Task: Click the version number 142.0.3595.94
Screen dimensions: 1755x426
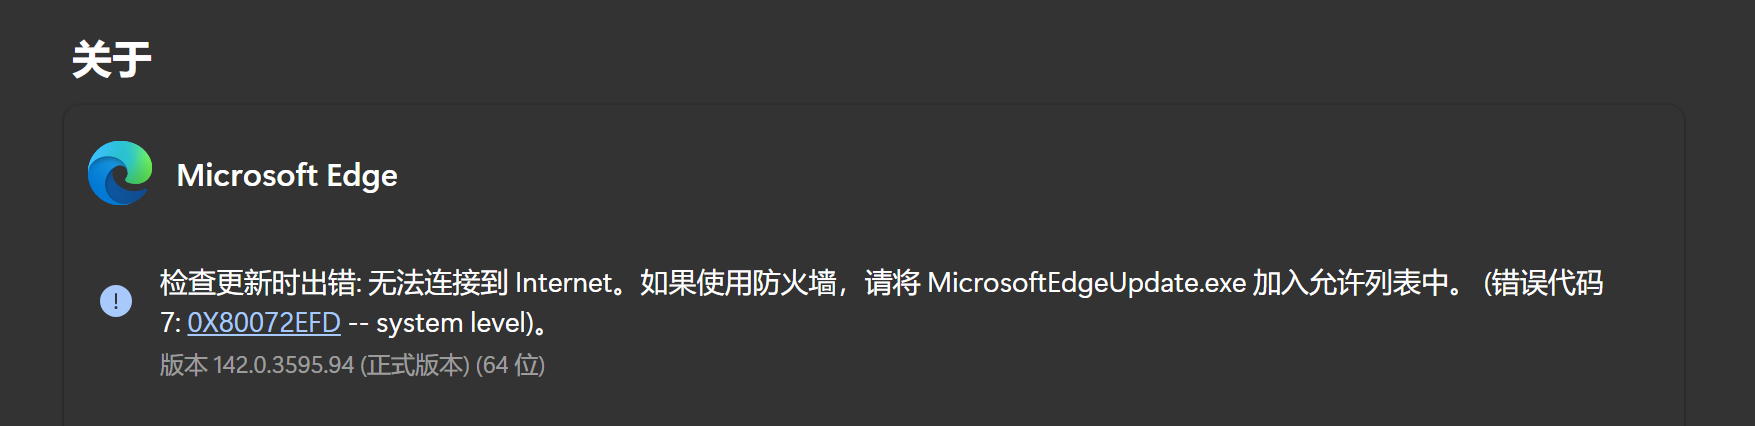Action: [x=284, y=365]
